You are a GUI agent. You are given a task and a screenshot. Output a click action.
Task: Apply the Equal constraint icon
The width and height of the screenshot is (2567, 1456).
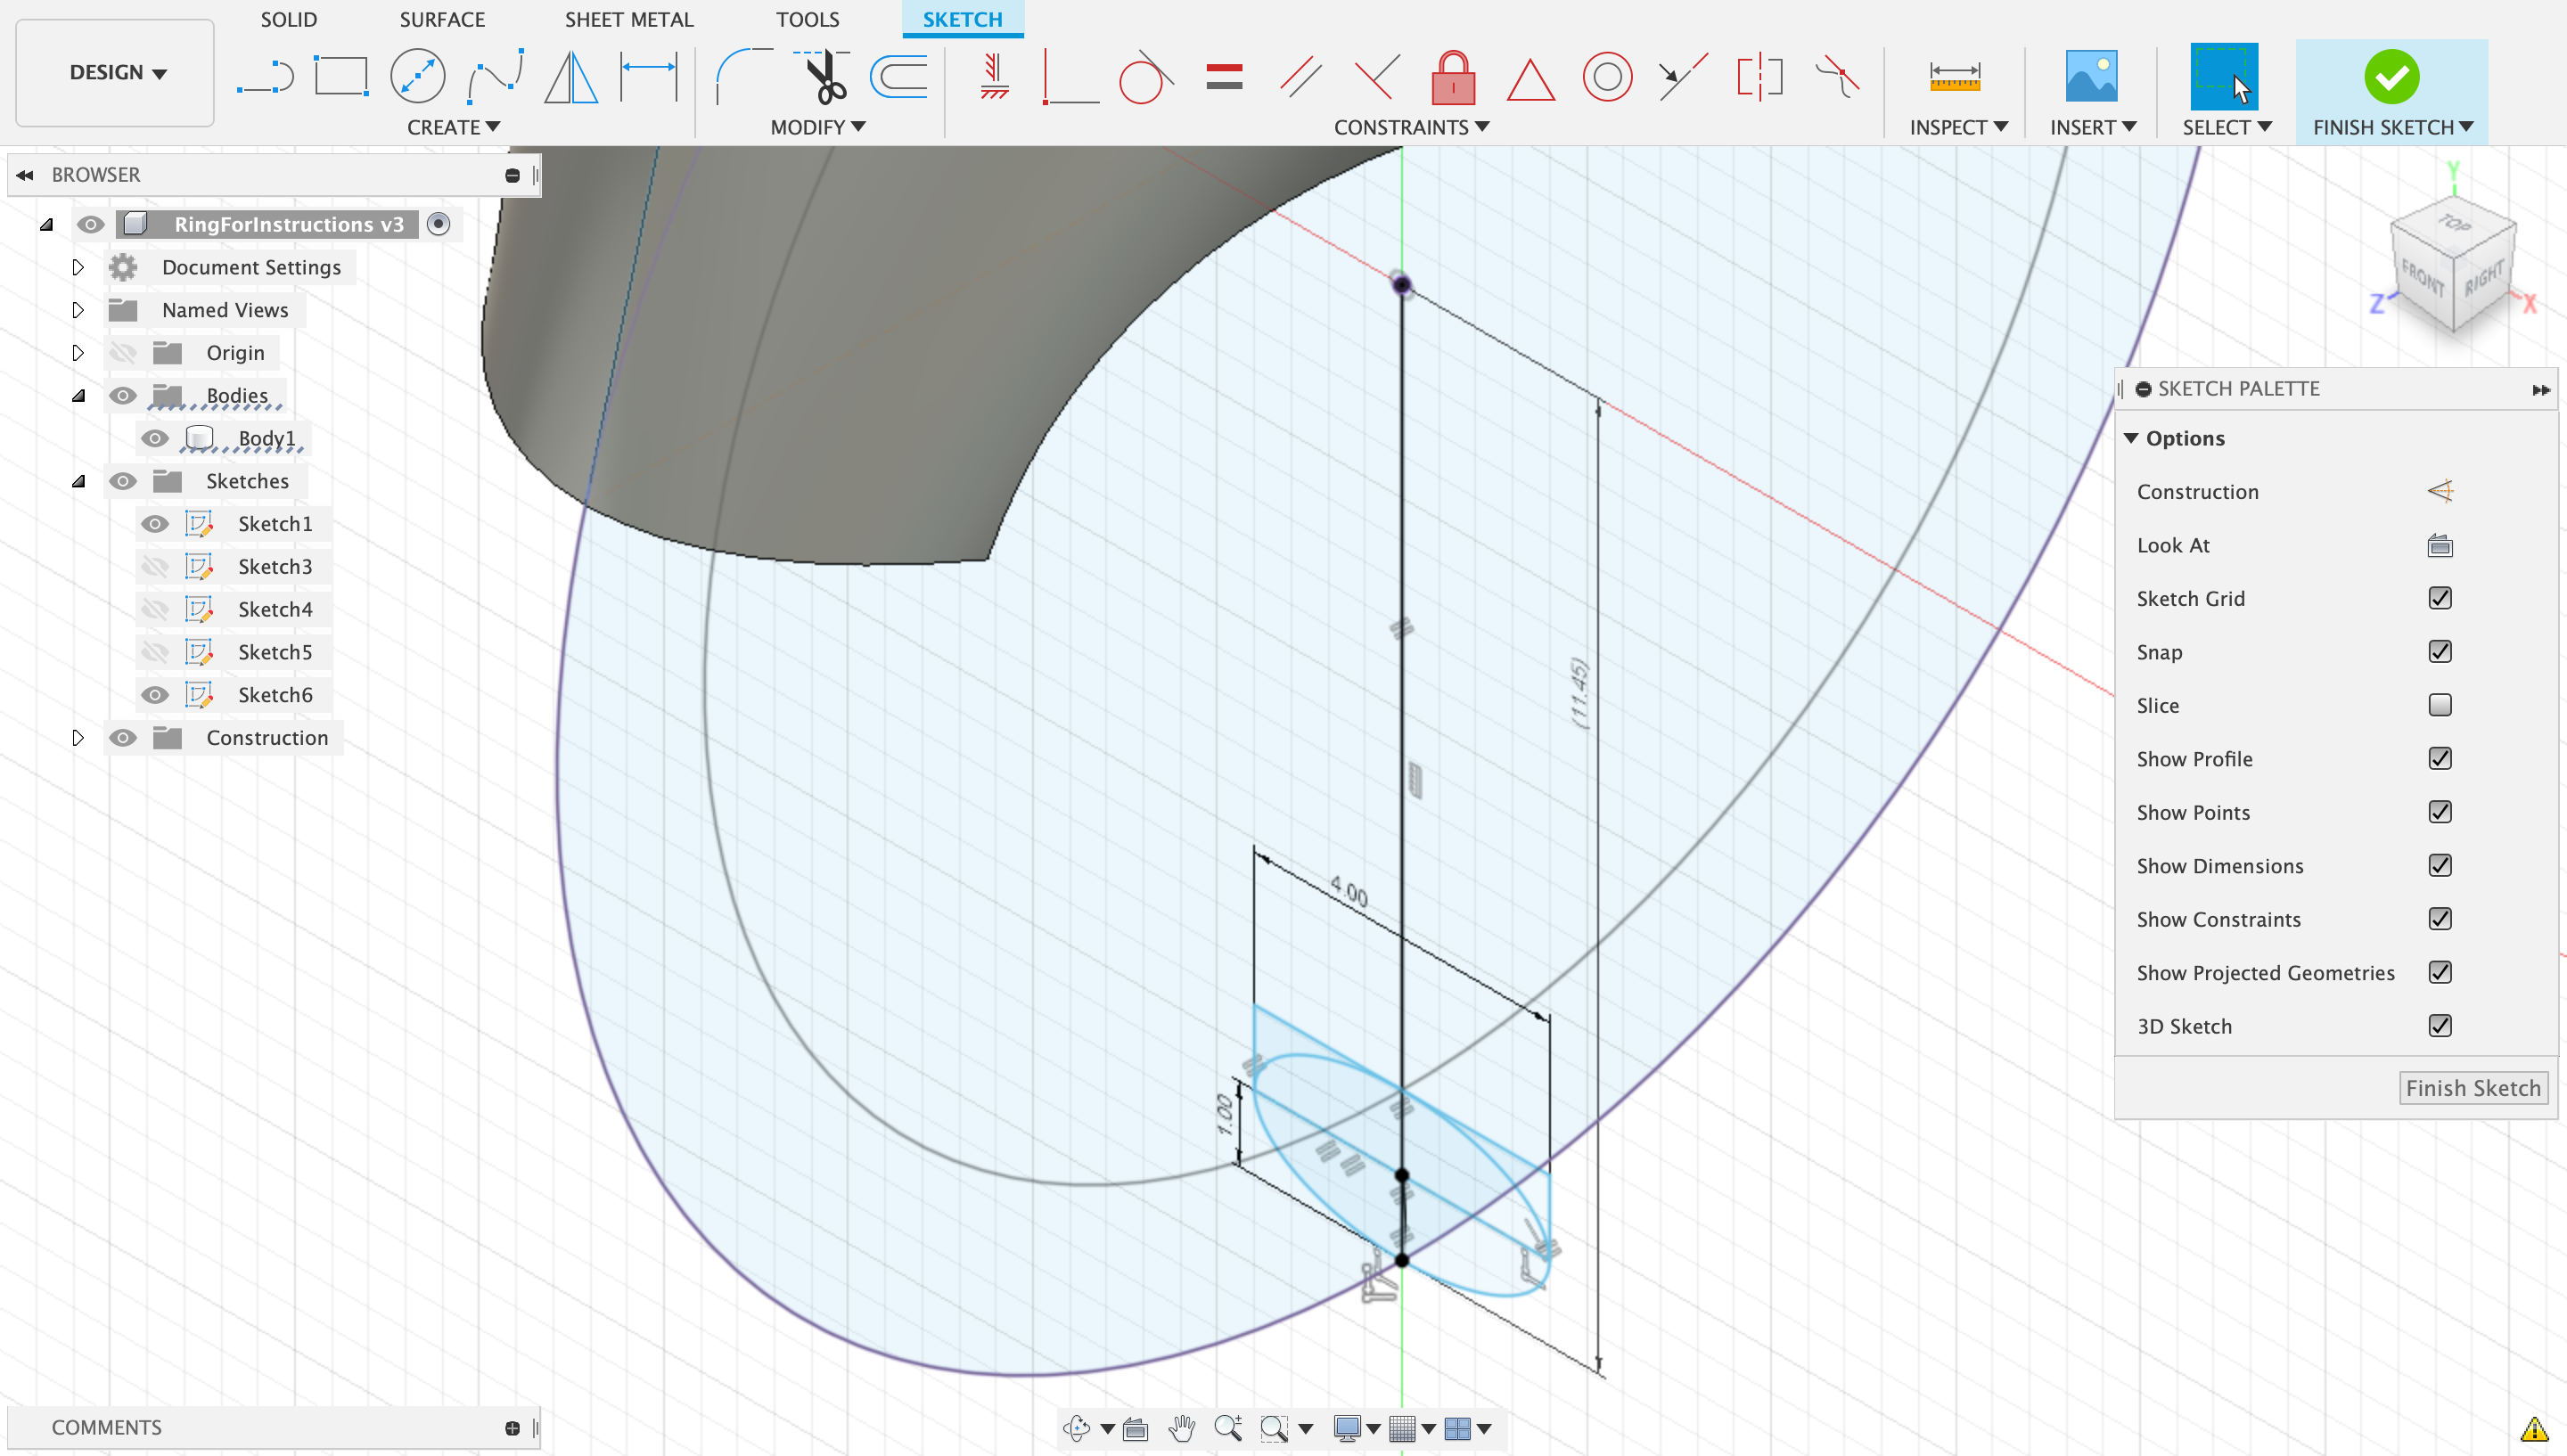coord(1223,77)
